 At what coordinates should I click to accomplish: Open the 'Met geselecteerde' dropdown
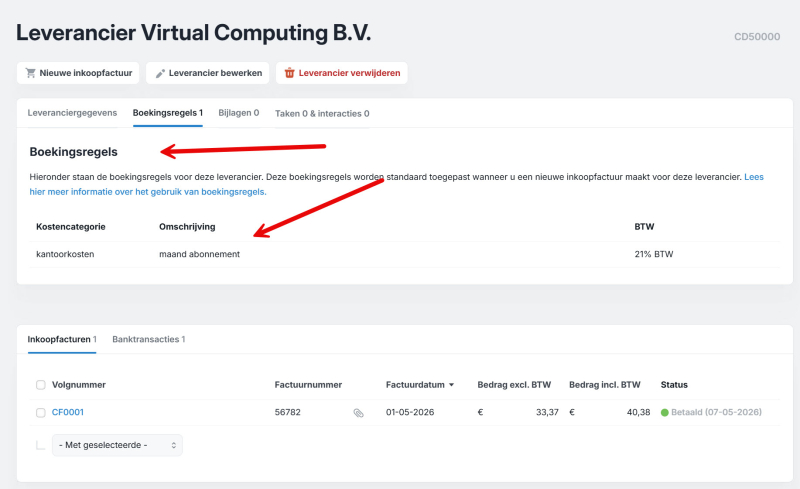coord(117,445)
